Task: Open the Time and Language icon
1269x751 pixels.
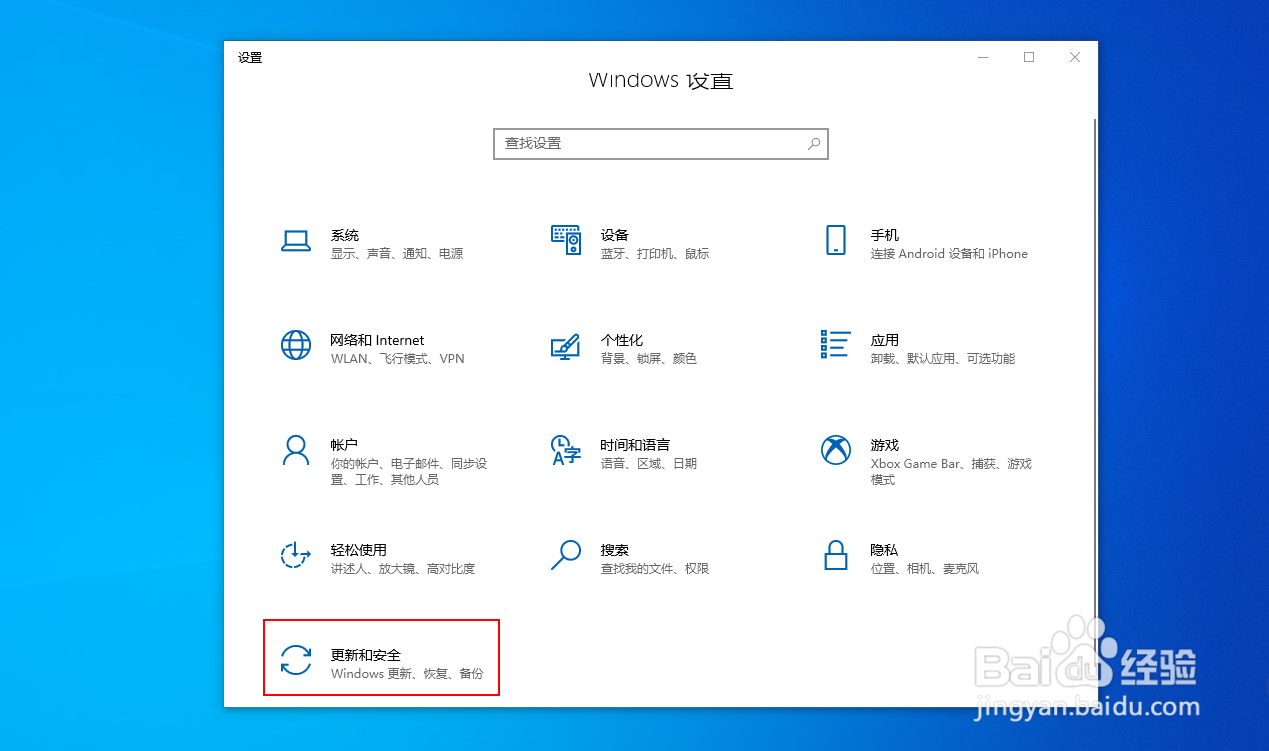Action: (x=566, y=450)
